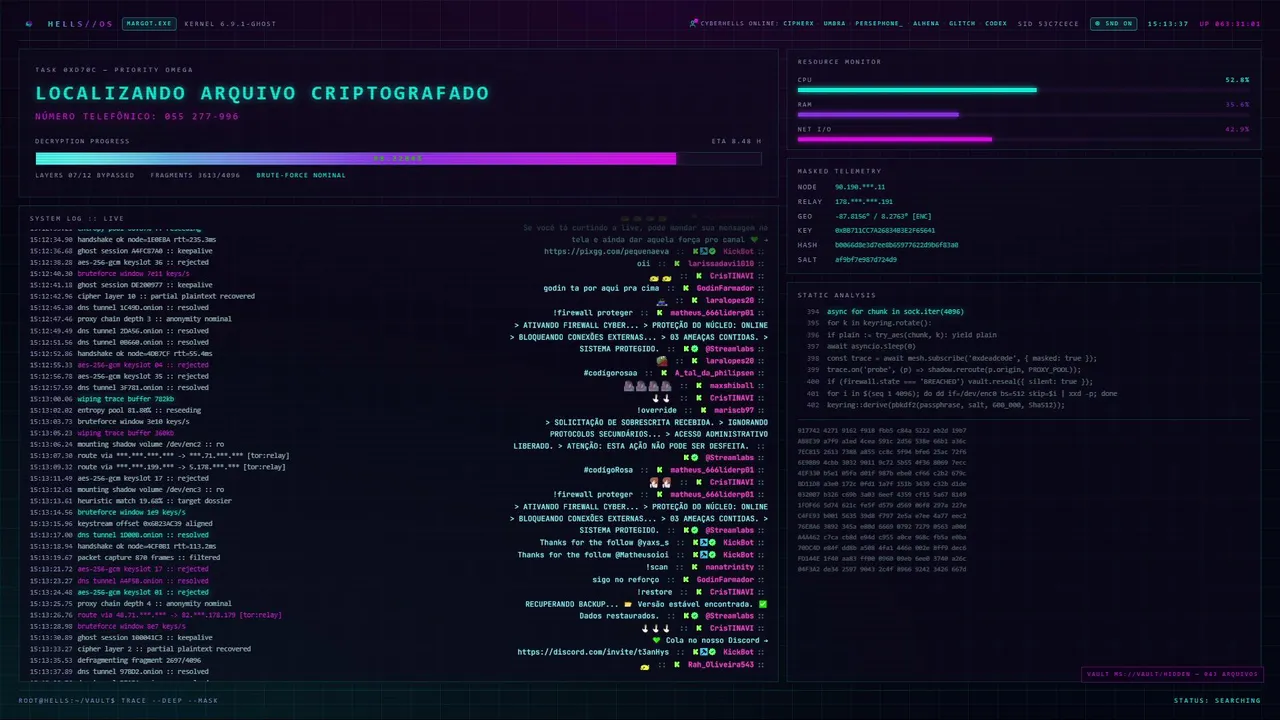The height and width of the screenshot is (720, 1280).
Task: Click LAYERS 07/12 BYPASSED status
Action: (84, 175)
